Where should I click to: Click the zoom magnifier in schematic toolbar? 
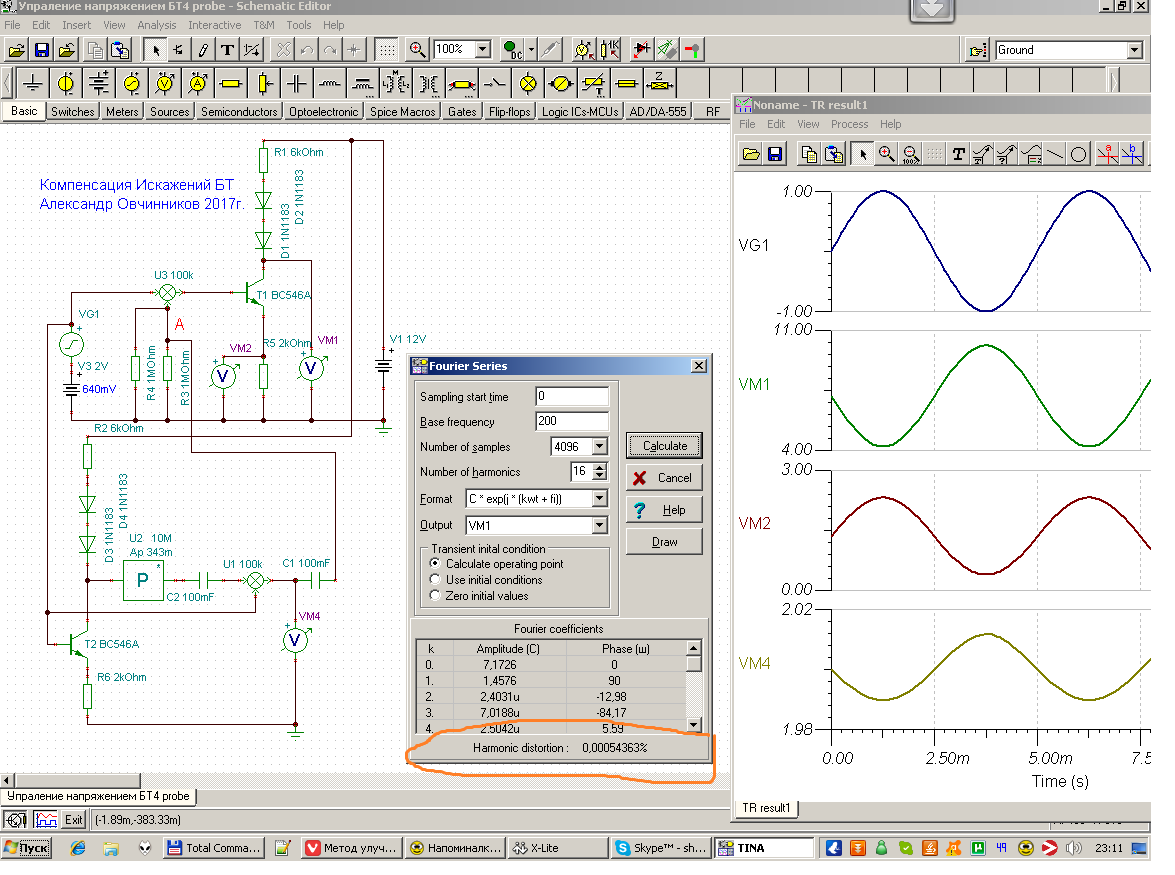coord(417,49)
